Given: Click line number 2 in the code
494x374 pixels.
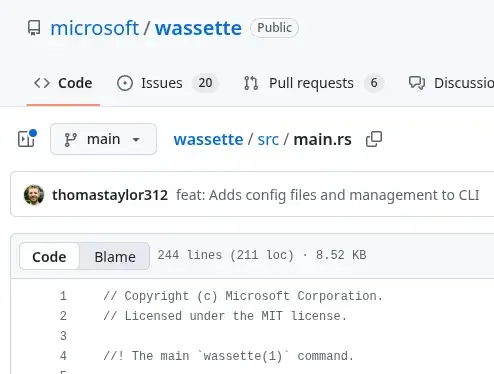Looking at the screenshot, I should click(63, 316).
